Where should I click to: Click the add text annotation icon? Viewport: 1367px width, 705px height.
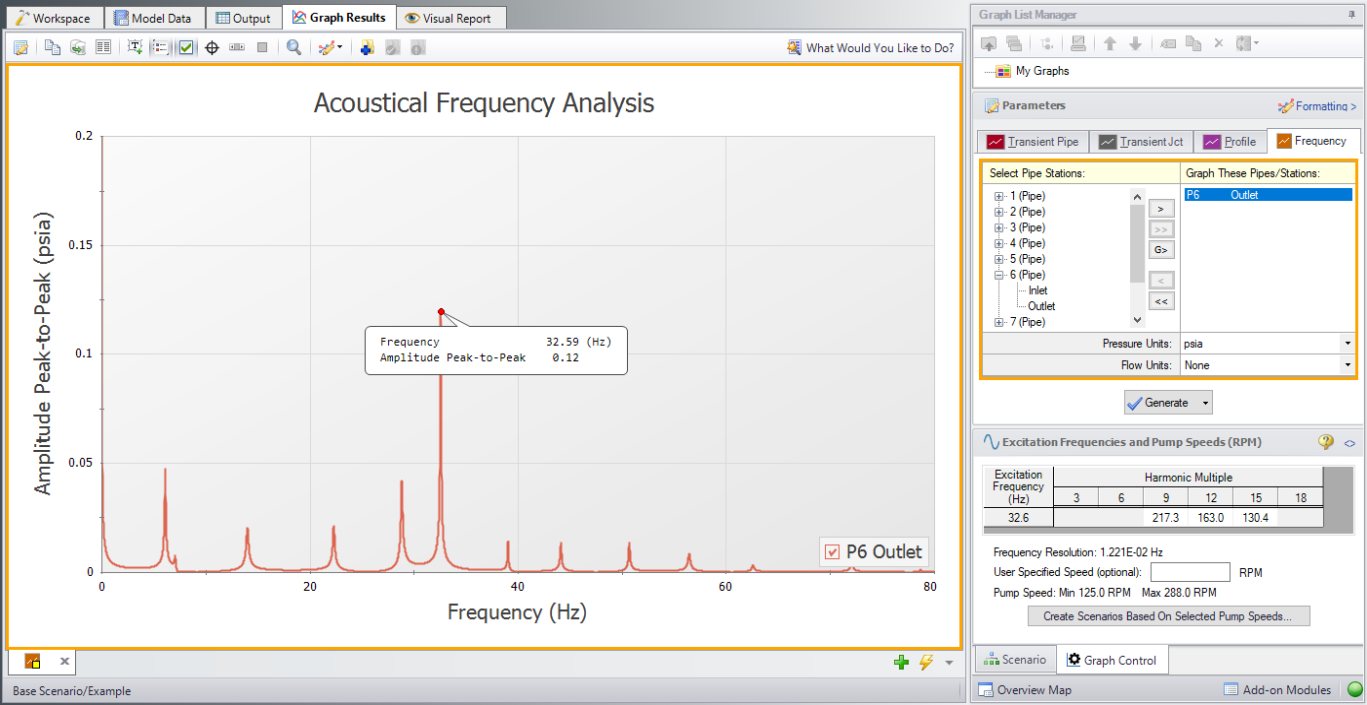[135, 47]
